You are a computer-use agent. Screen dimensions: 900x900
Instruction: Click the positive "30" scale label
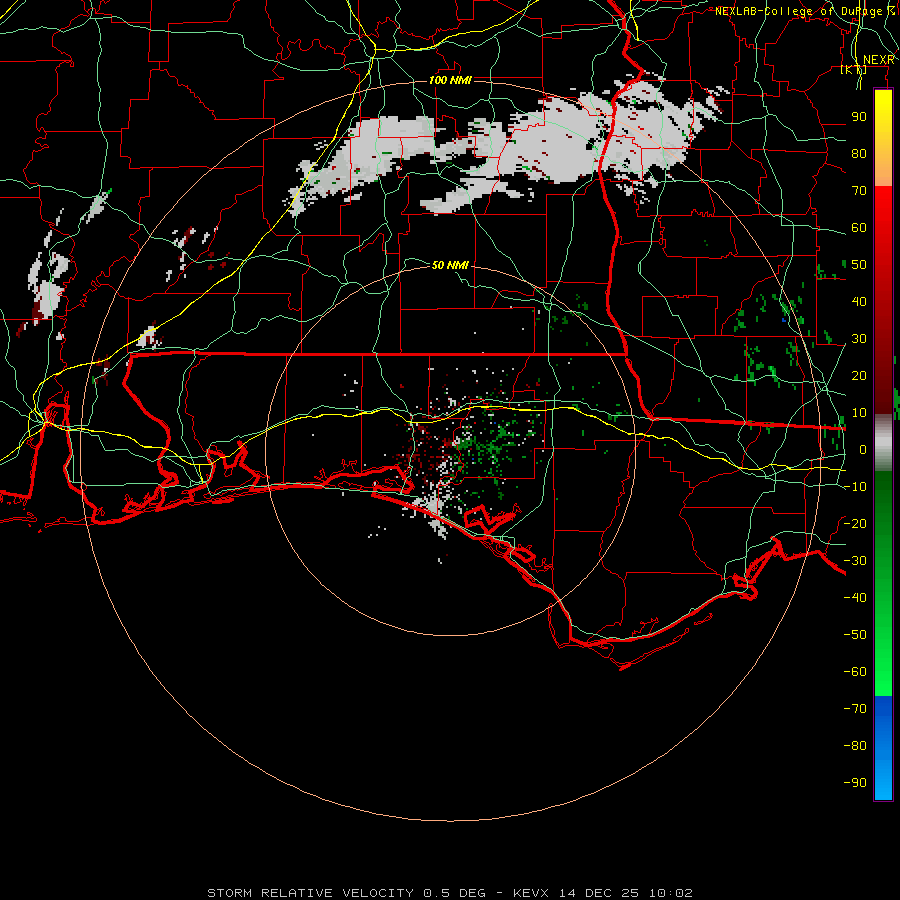pos(859,339)
